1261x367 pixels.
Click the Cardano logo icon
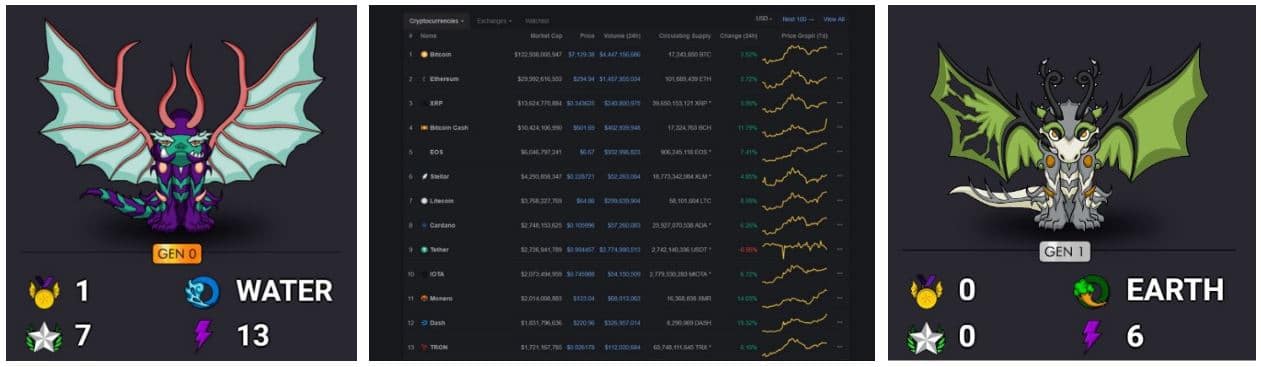pyautogui.click(x=424, y=225)
